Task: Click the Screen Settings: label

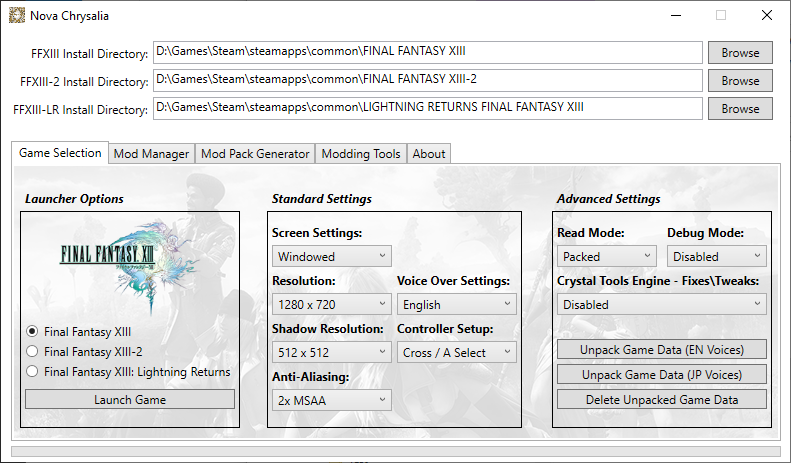Action: pos(317,233)
